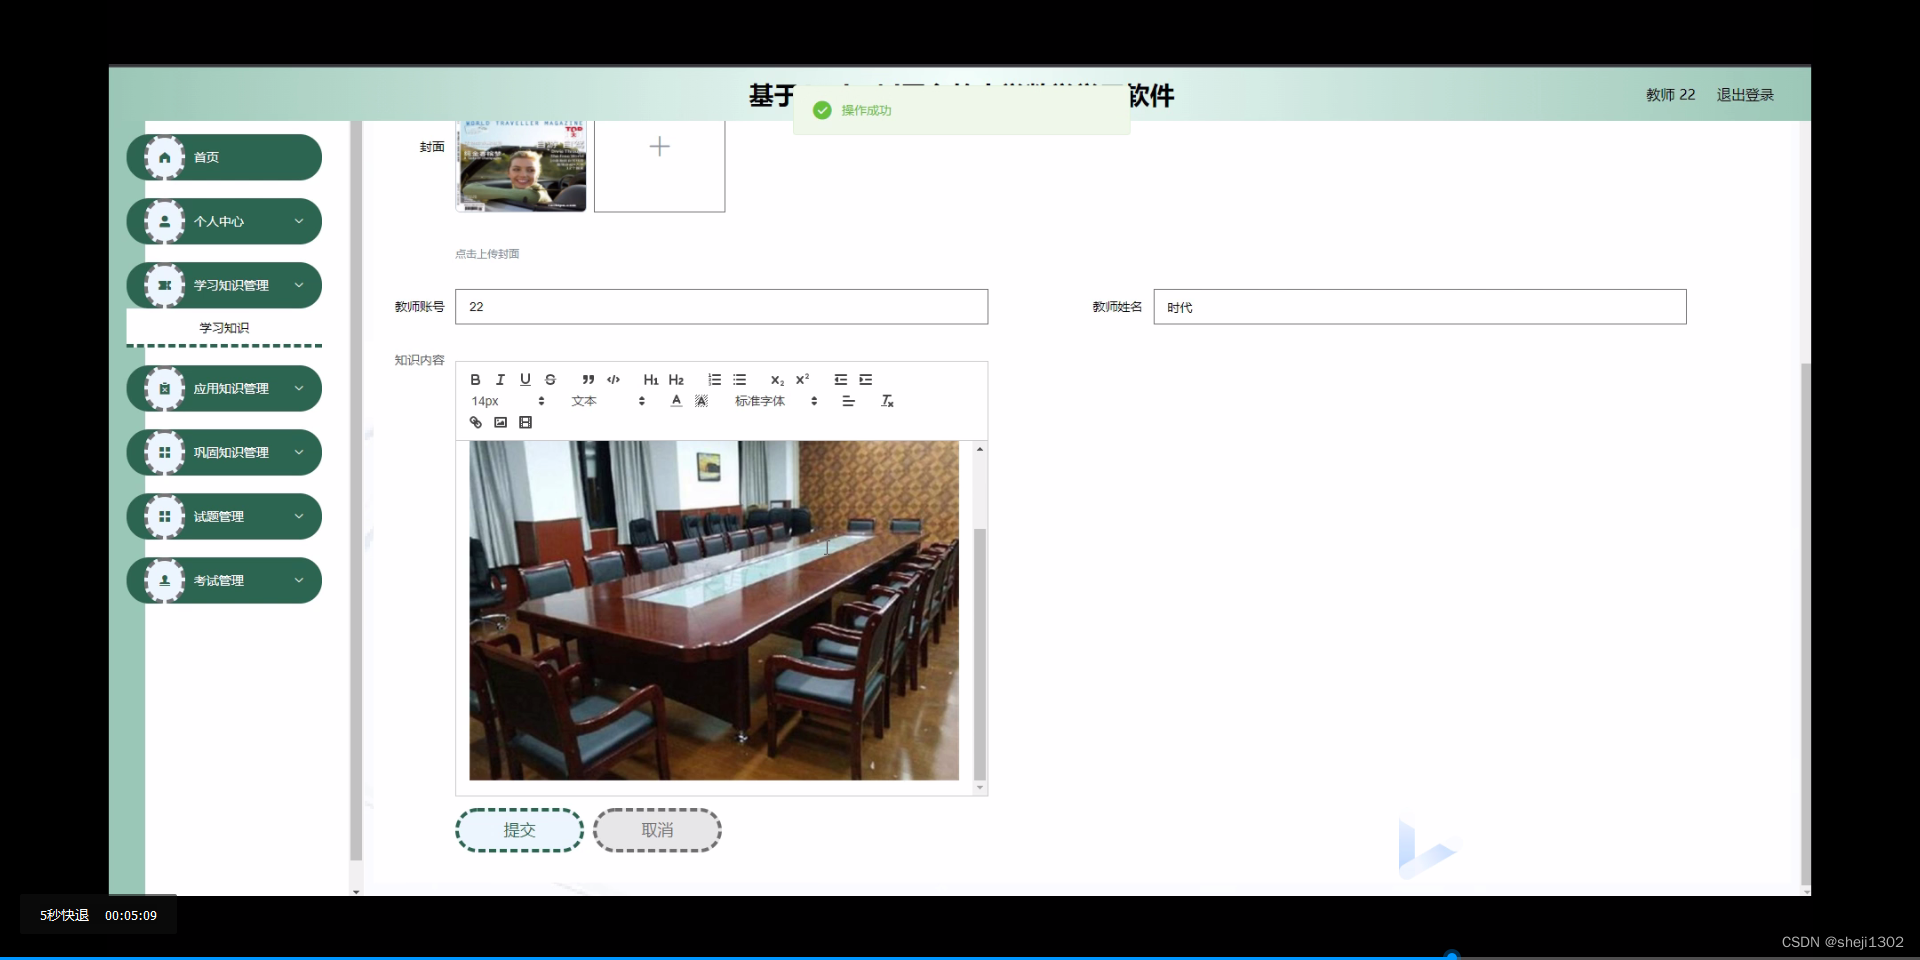Viewport: 1920px width, 960px height.
Task: Insert a blockquote in the editor
Action: 588,379
